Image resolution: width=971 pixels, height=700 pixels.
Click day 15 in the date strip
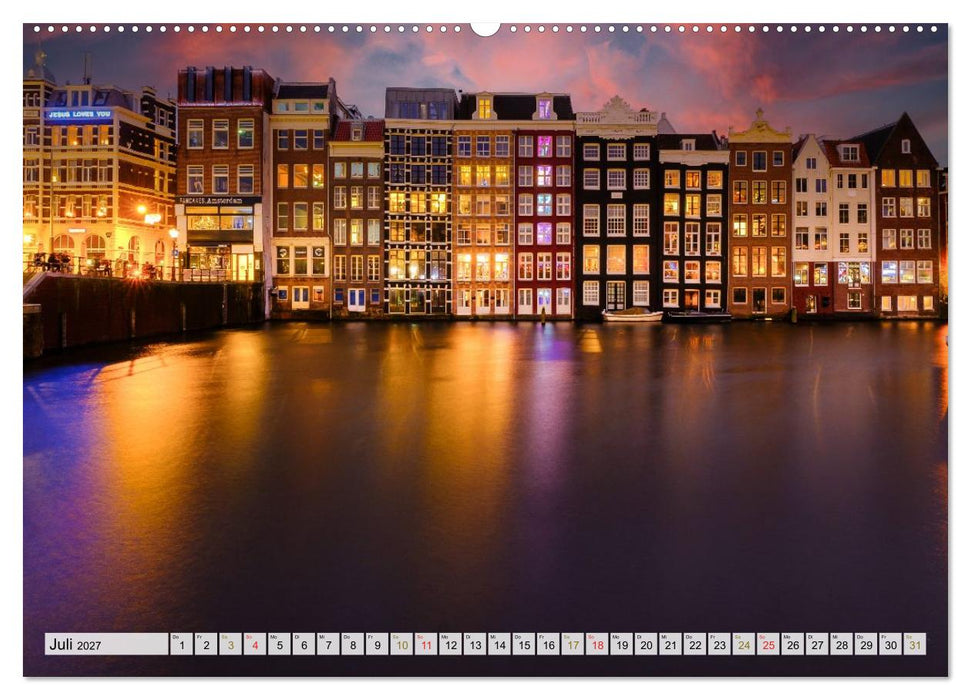pyautogui.click(x=524, y=644)
